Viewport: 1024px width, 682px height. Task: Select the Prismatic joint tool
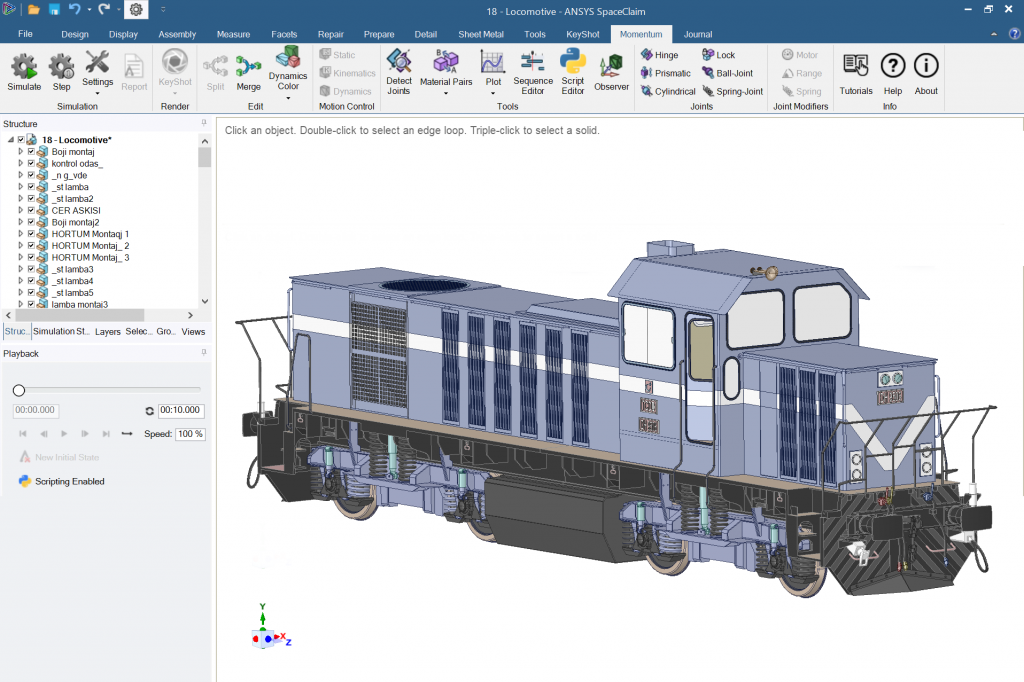[x=665, y=73]
